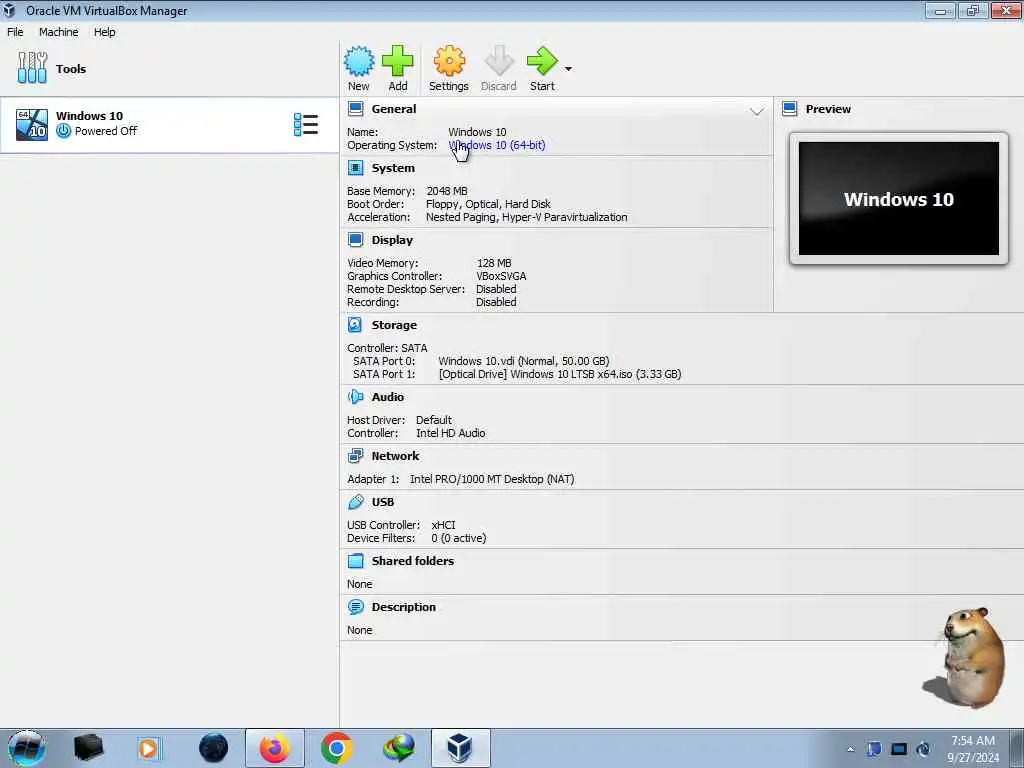Image resolution: width=1024 pixels, height=768 pixels.
Task: Click the 2048 MB base memory value
Action: coord(447,191)
